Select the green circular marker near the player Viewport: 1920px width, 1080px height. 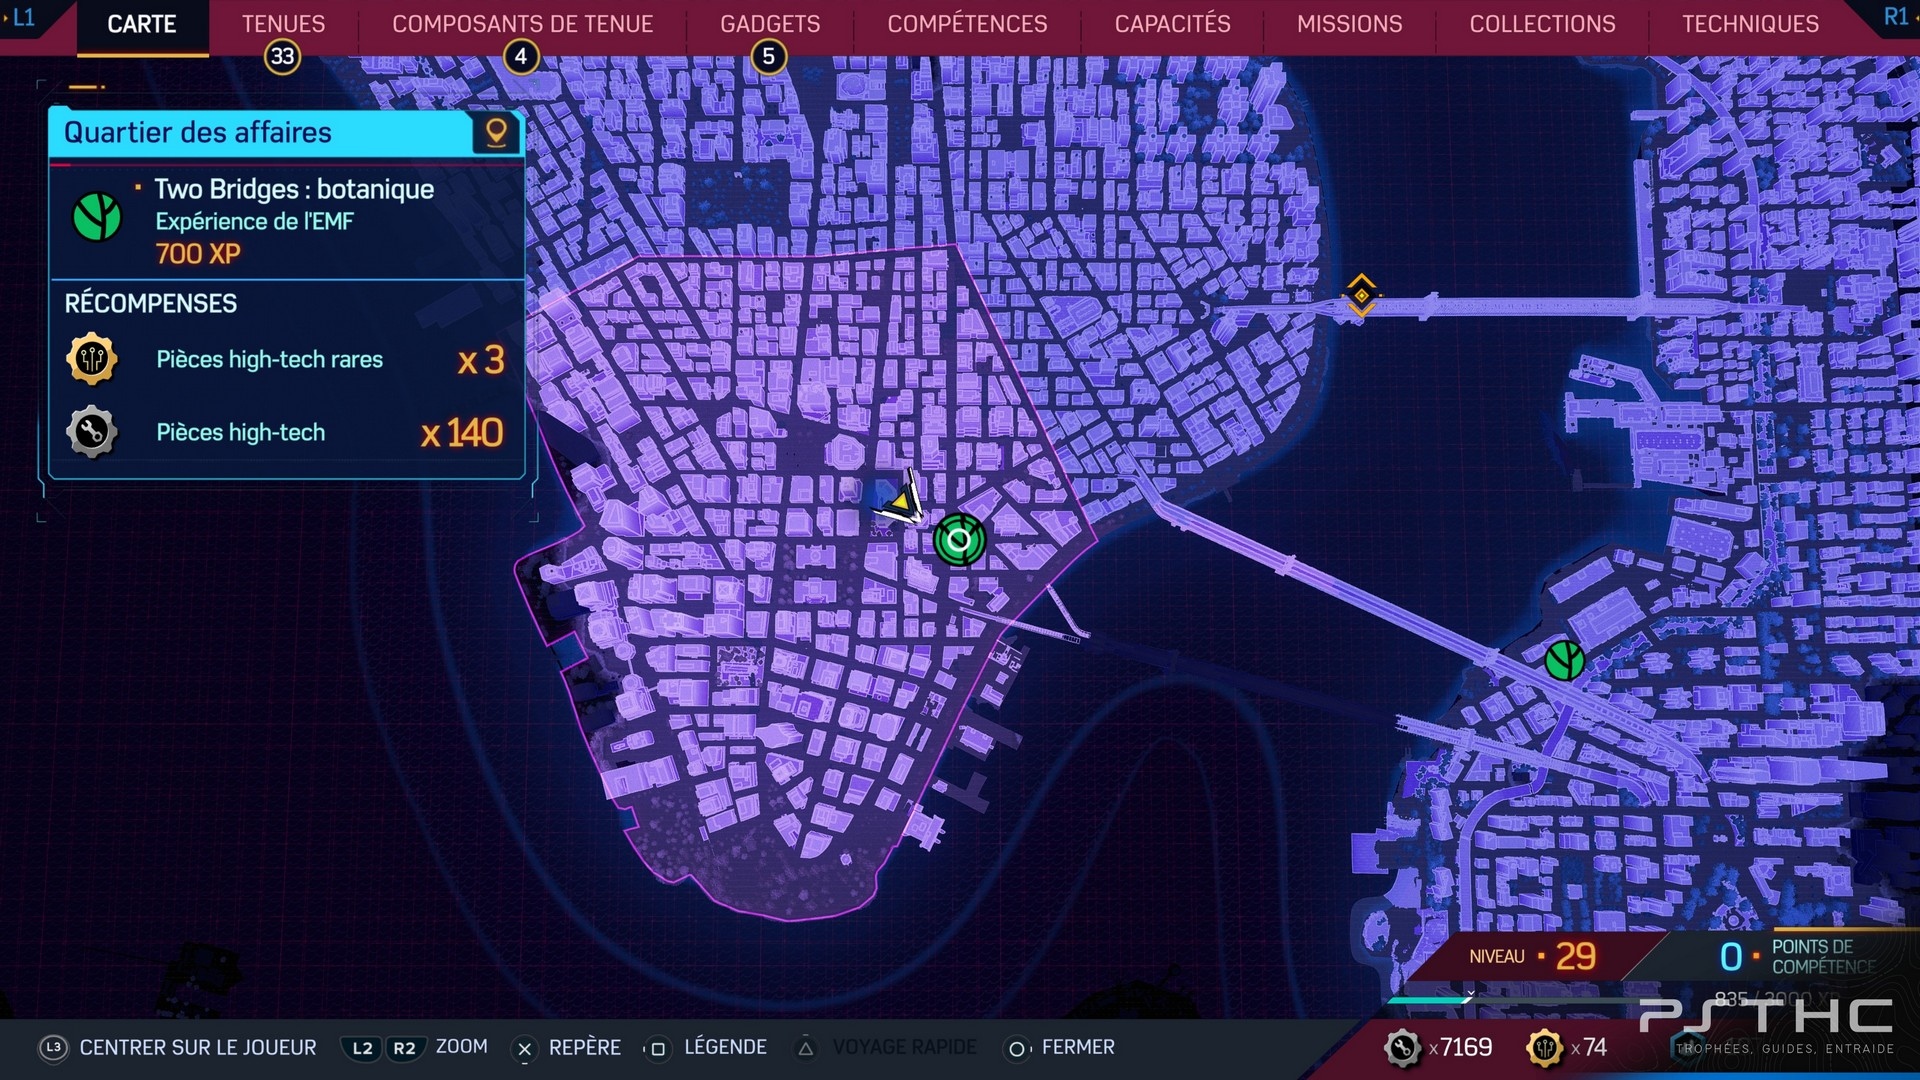tap(959, 540)
